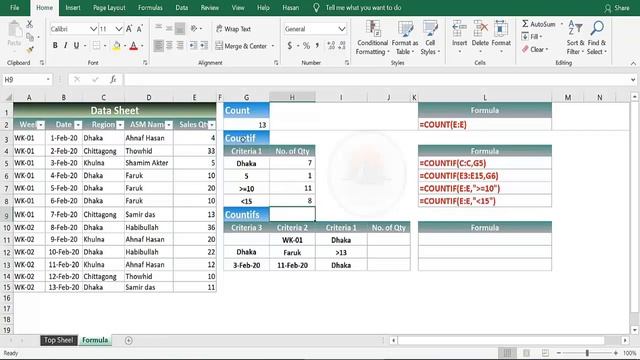The height and width of the screenshot is (360, 640).
Task: Click the zoom in plus button
Action: click(616, 353)
